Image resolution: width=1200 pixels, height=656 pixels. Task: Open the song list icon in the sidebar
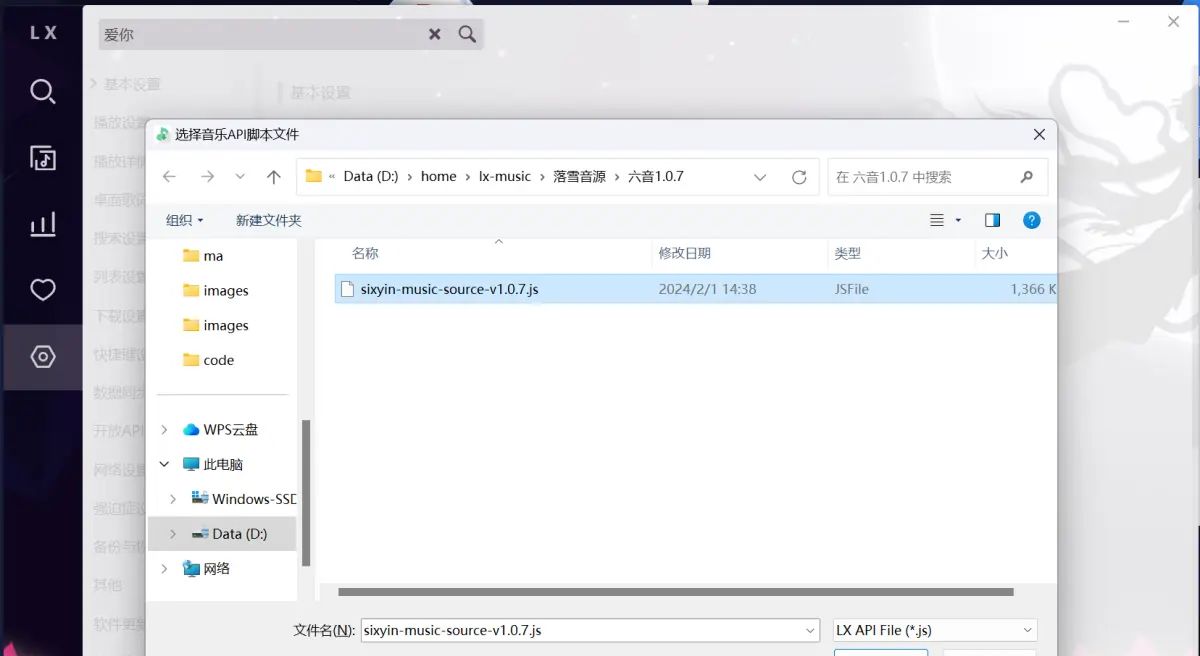click(x=42, y=157)
